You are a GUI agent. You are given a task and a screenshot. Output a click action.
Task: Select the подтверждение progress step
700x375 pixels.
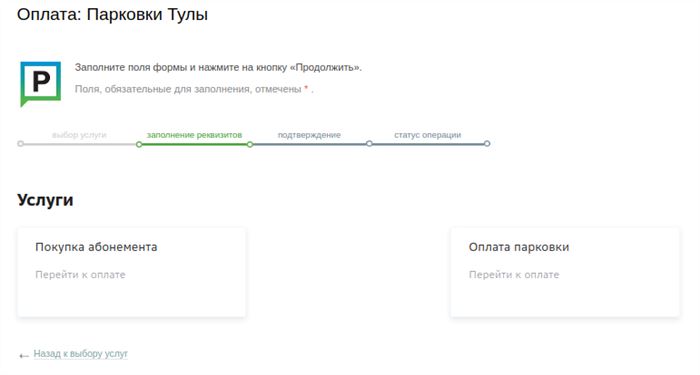pyautogui.click(x=309, y=135)
